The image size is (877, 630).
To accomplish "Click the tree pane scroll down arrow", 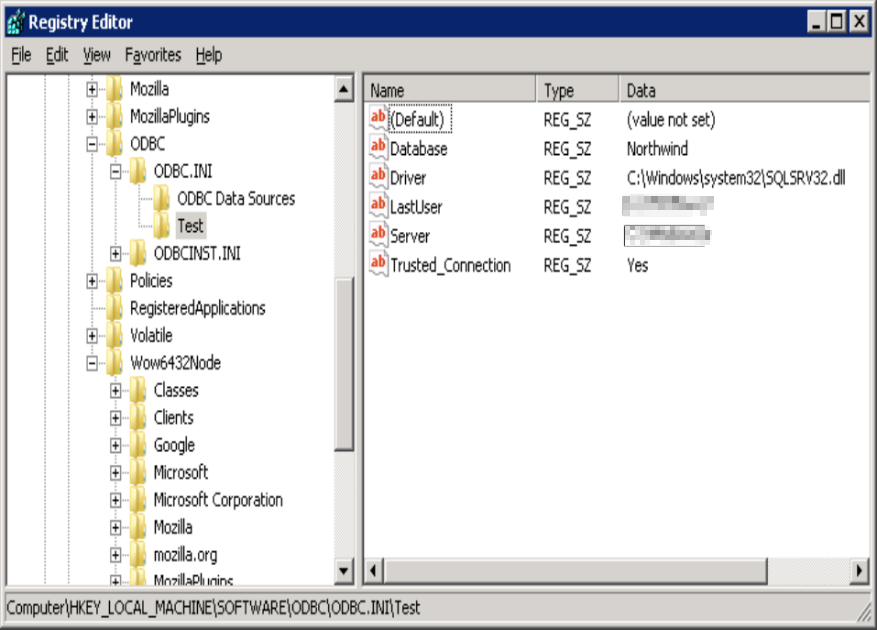I will pos(344,571).
